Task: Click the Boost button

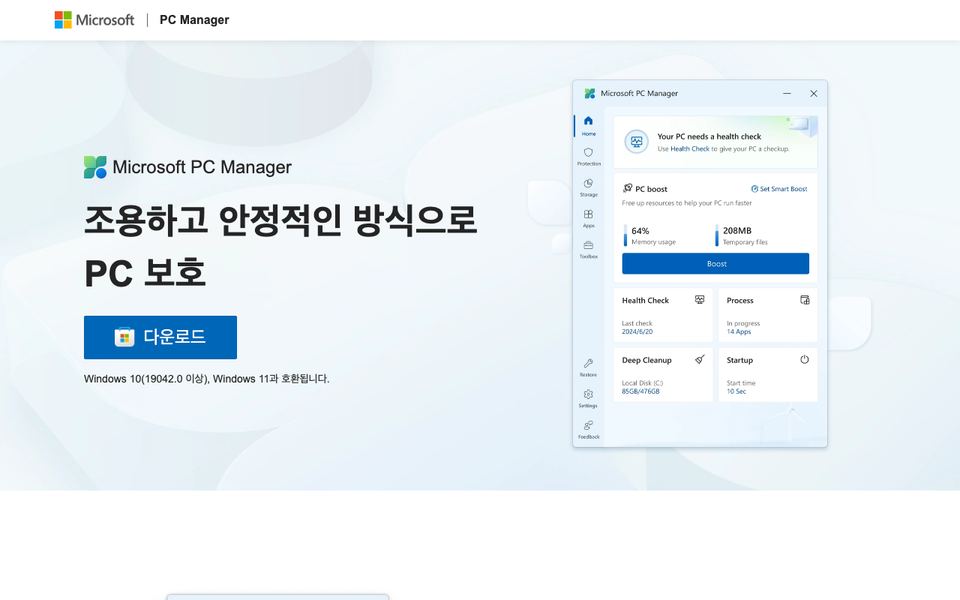Action: [x=715, y=264]
